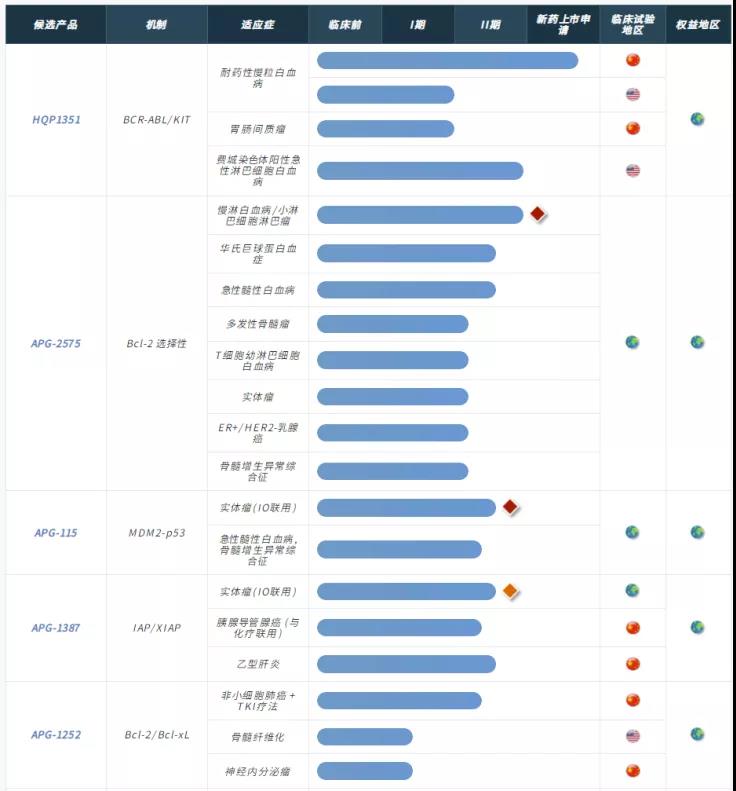This screenshot has height=791, width=736.
Task: Click the 耐药性慢粒白血病 indication text
Action: (x=258, y=78)
